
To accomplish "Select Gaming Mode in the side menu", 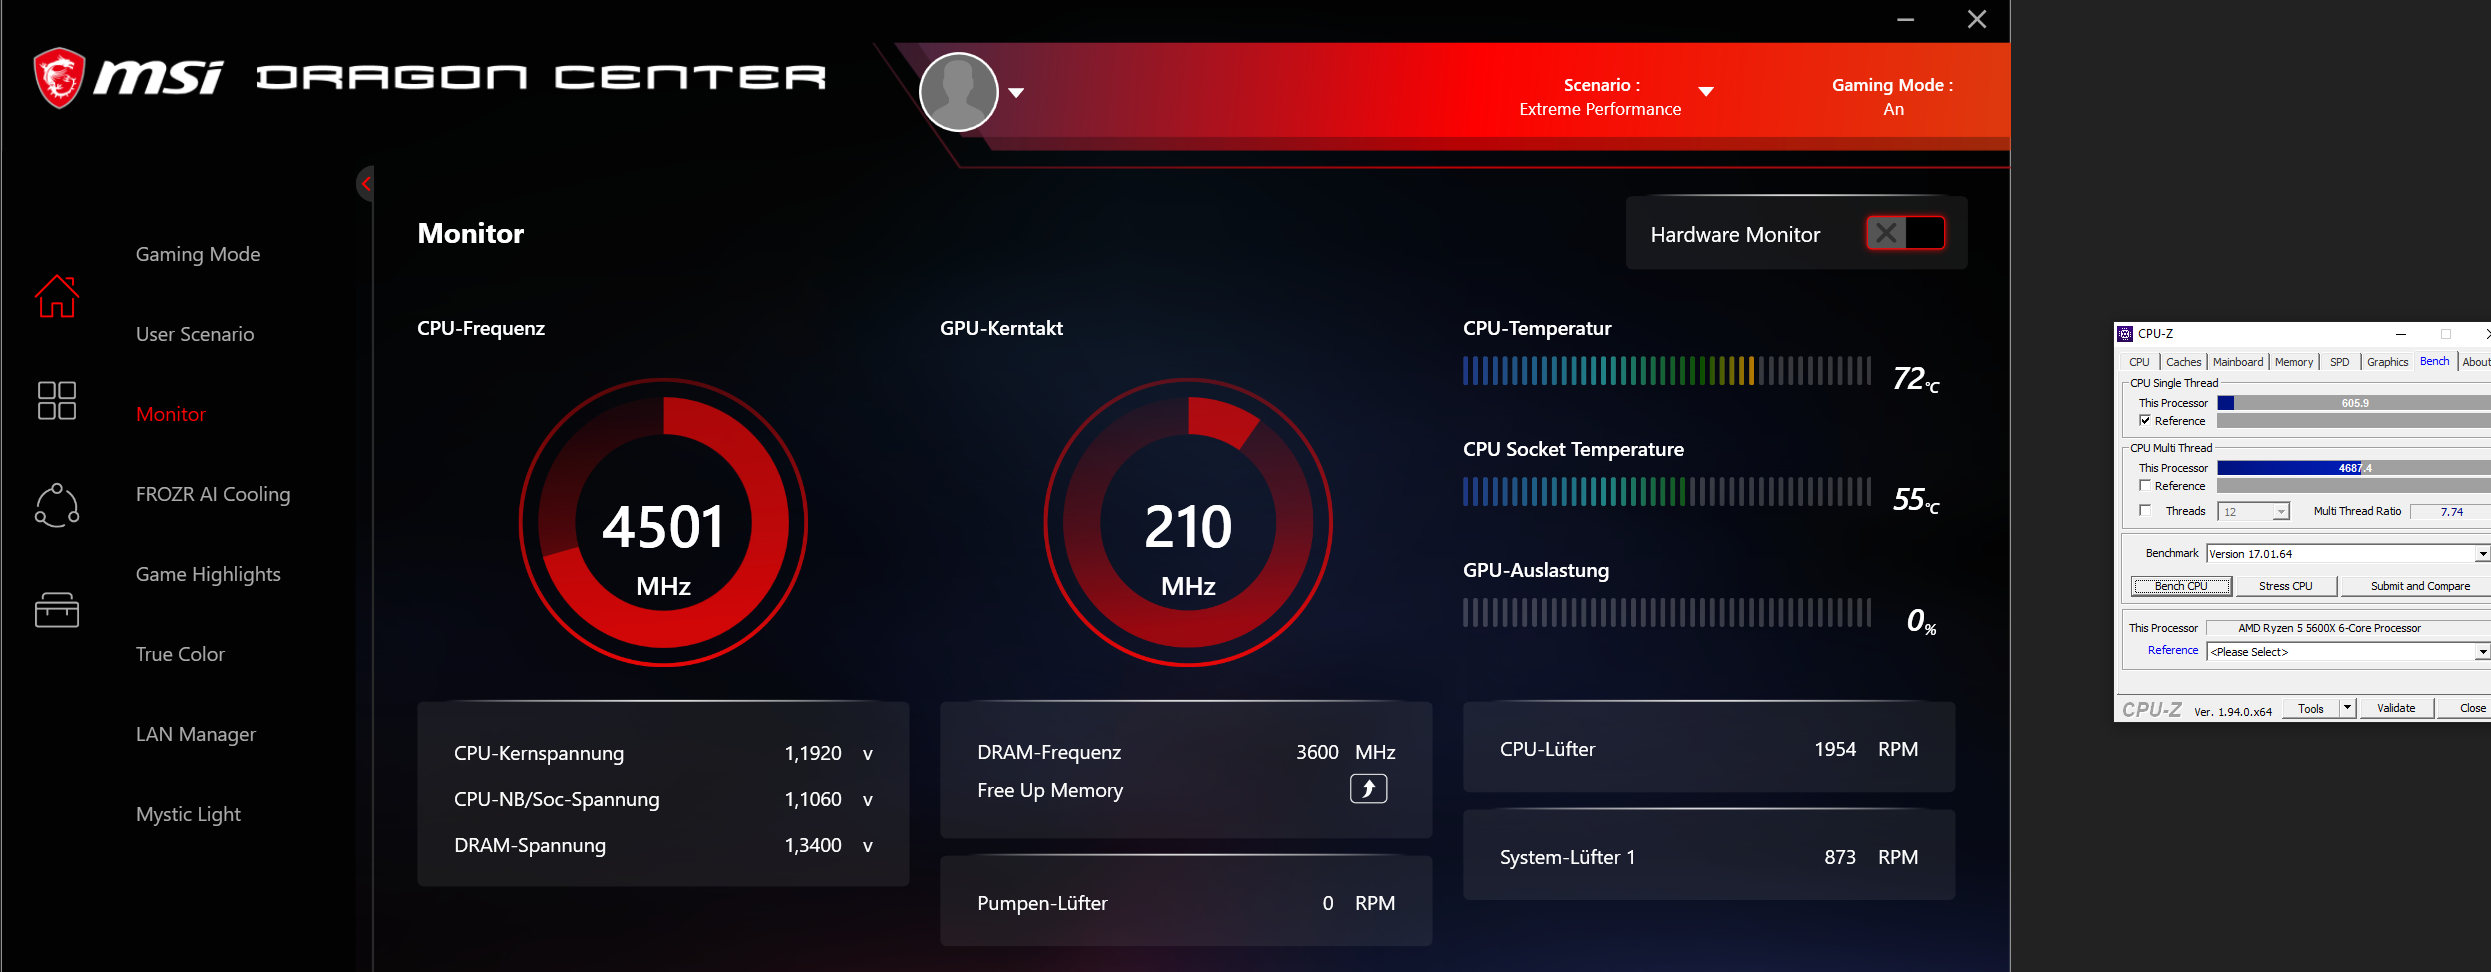I will coord(198,254).
